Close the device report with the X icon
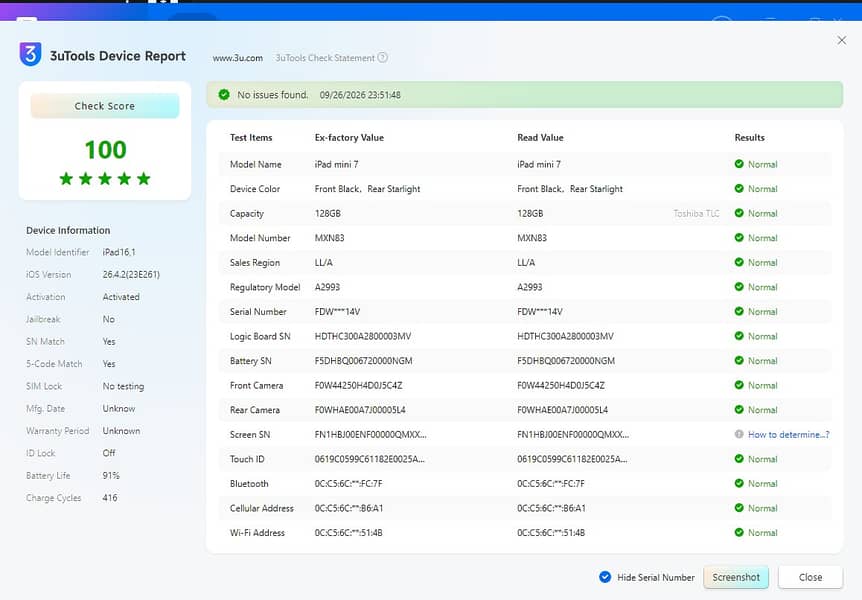The image size is (862, 600). pos(842,40)
